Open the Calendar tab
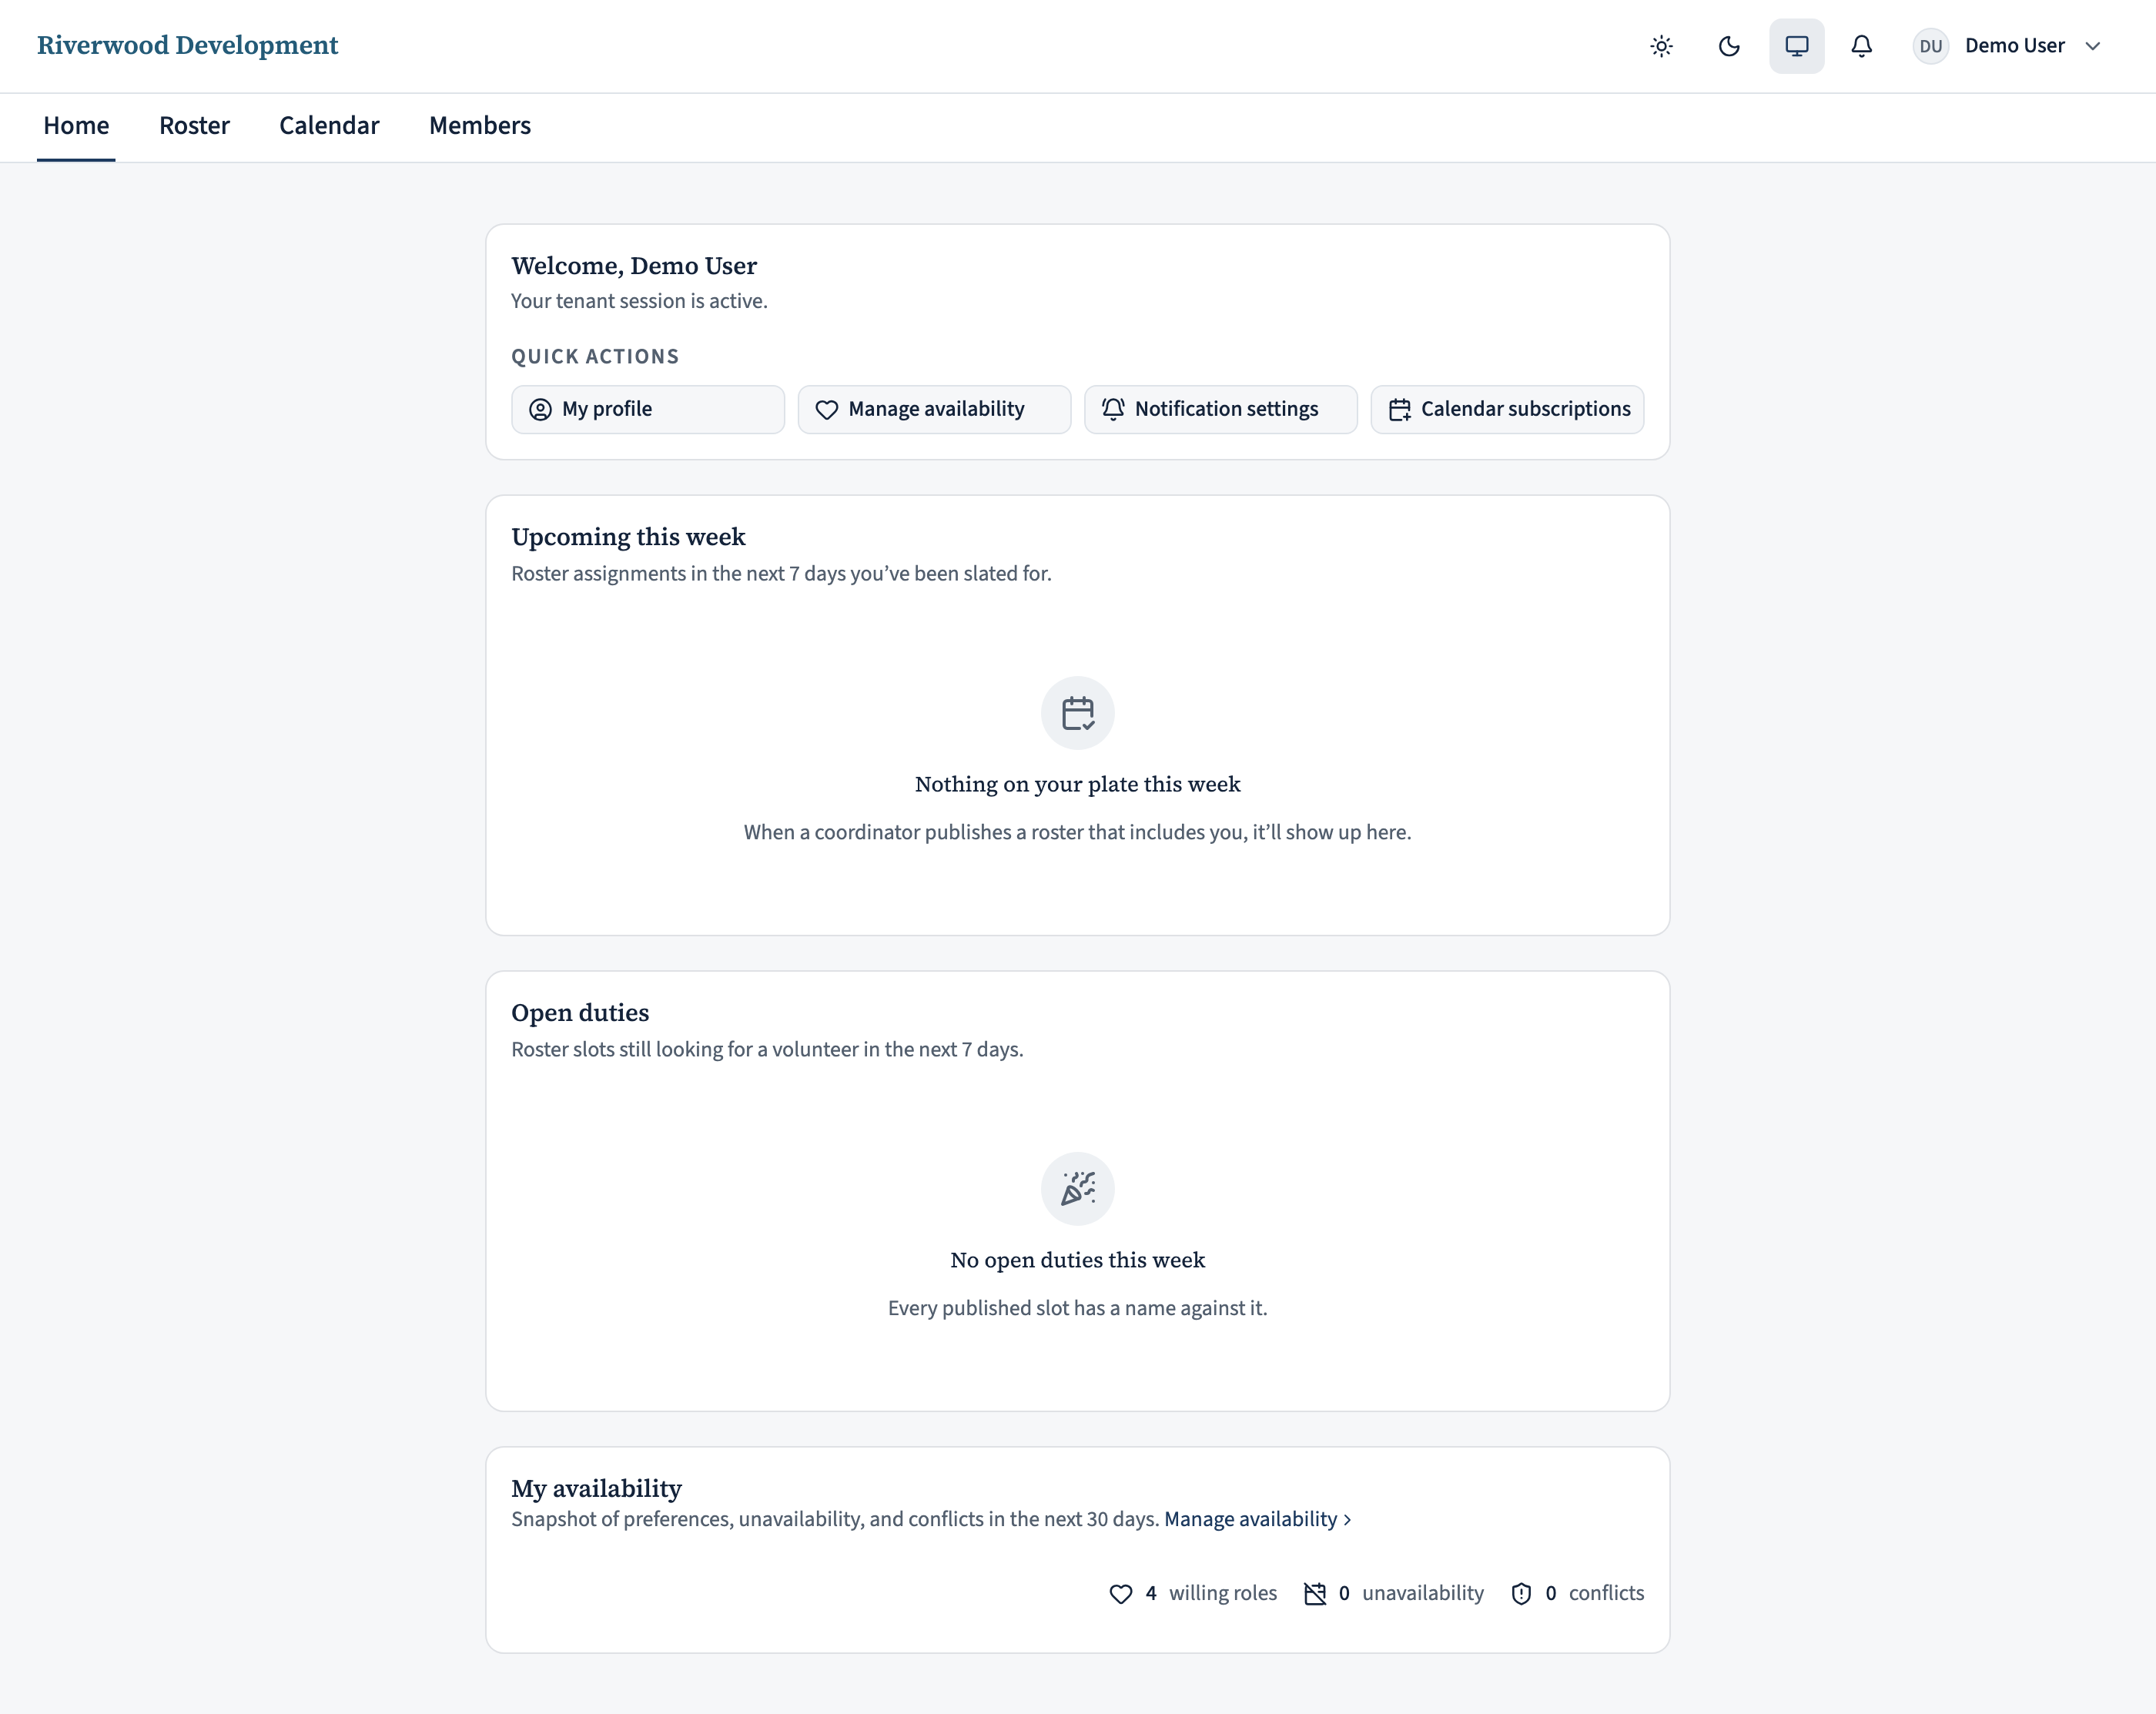This screenshot has height=1714, width=2156. pos(329,126)
